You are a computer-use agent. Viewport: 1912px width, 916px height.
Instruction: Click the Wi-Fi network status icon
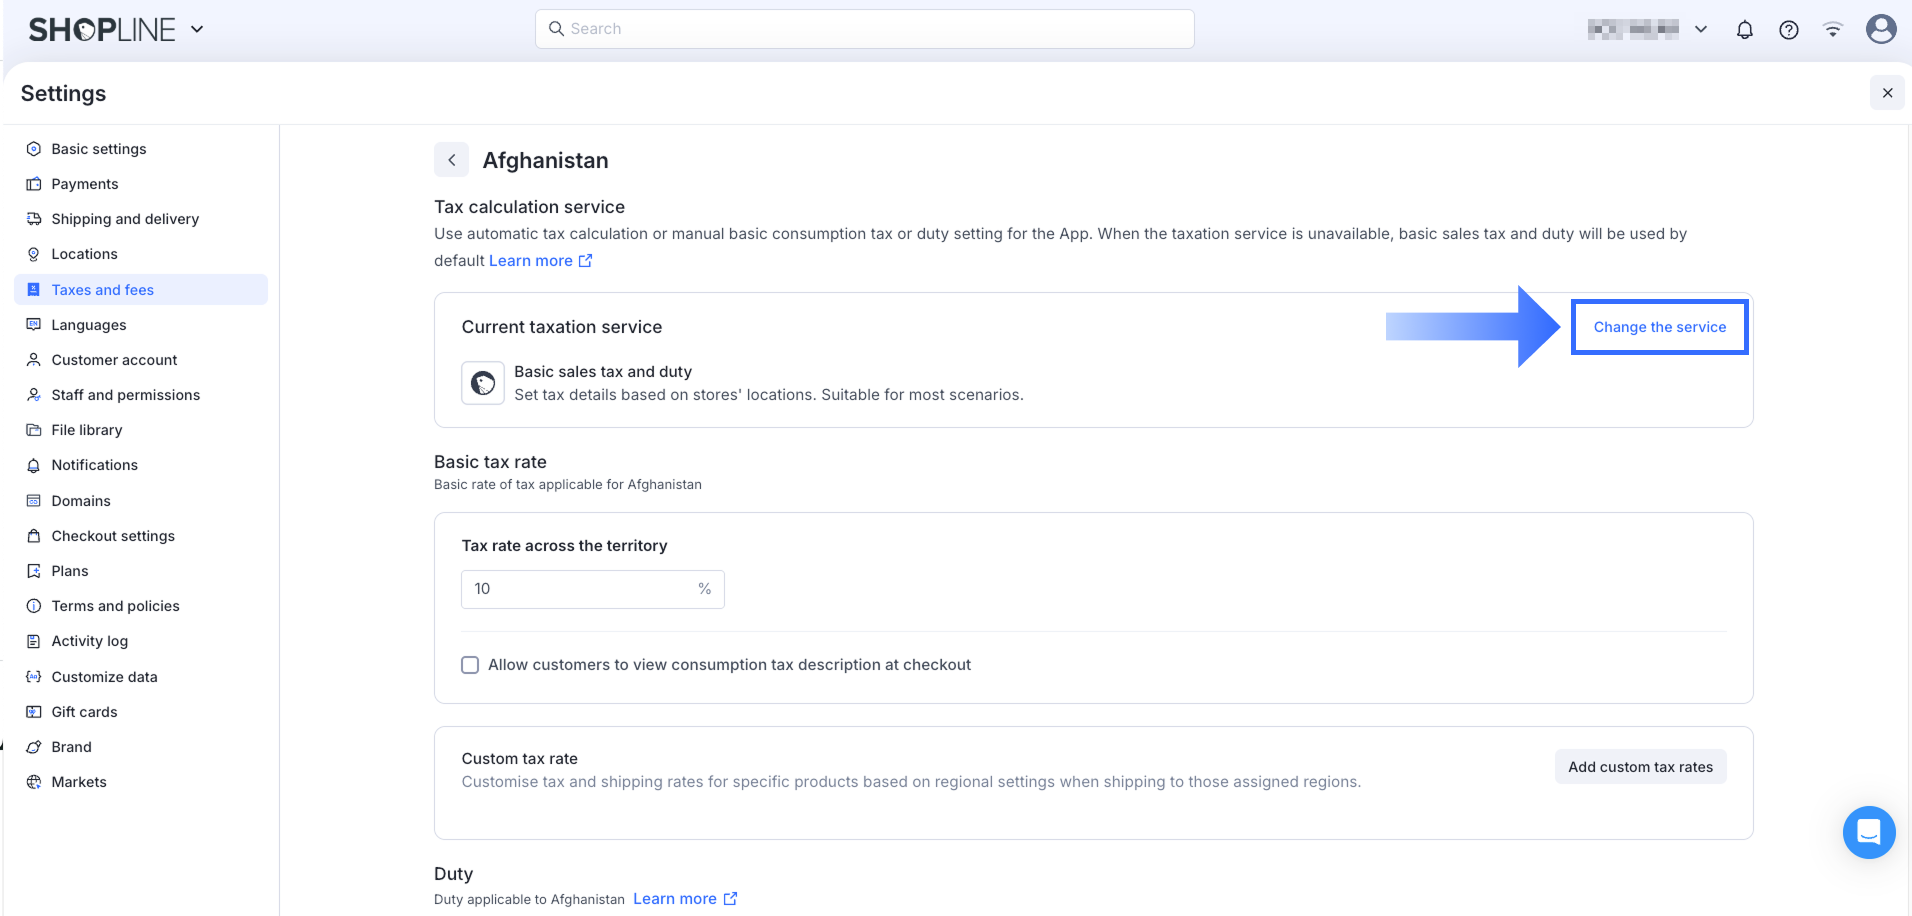(1833, 30)
